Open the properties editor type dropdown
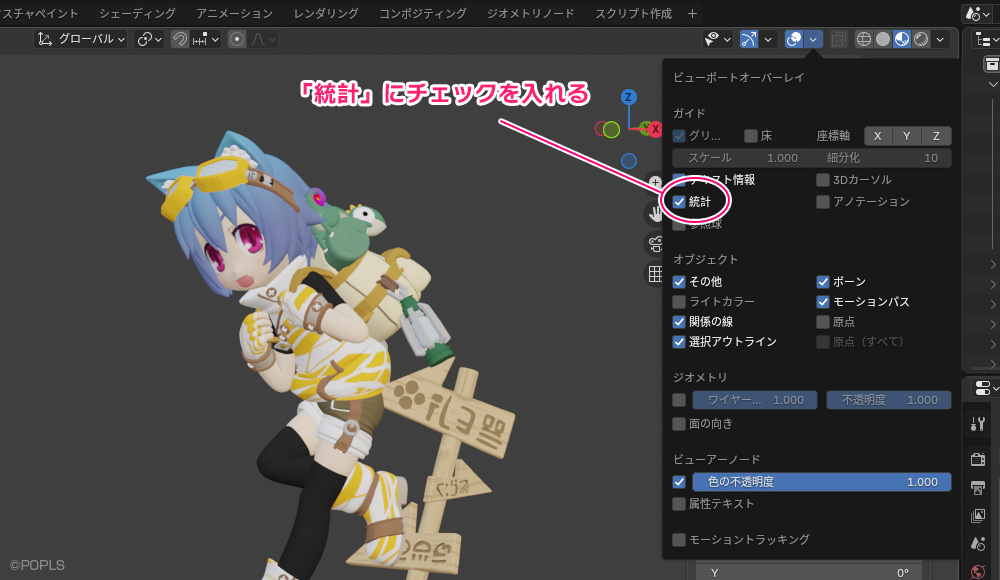1000x580 pixels. [x=986, y=388]
